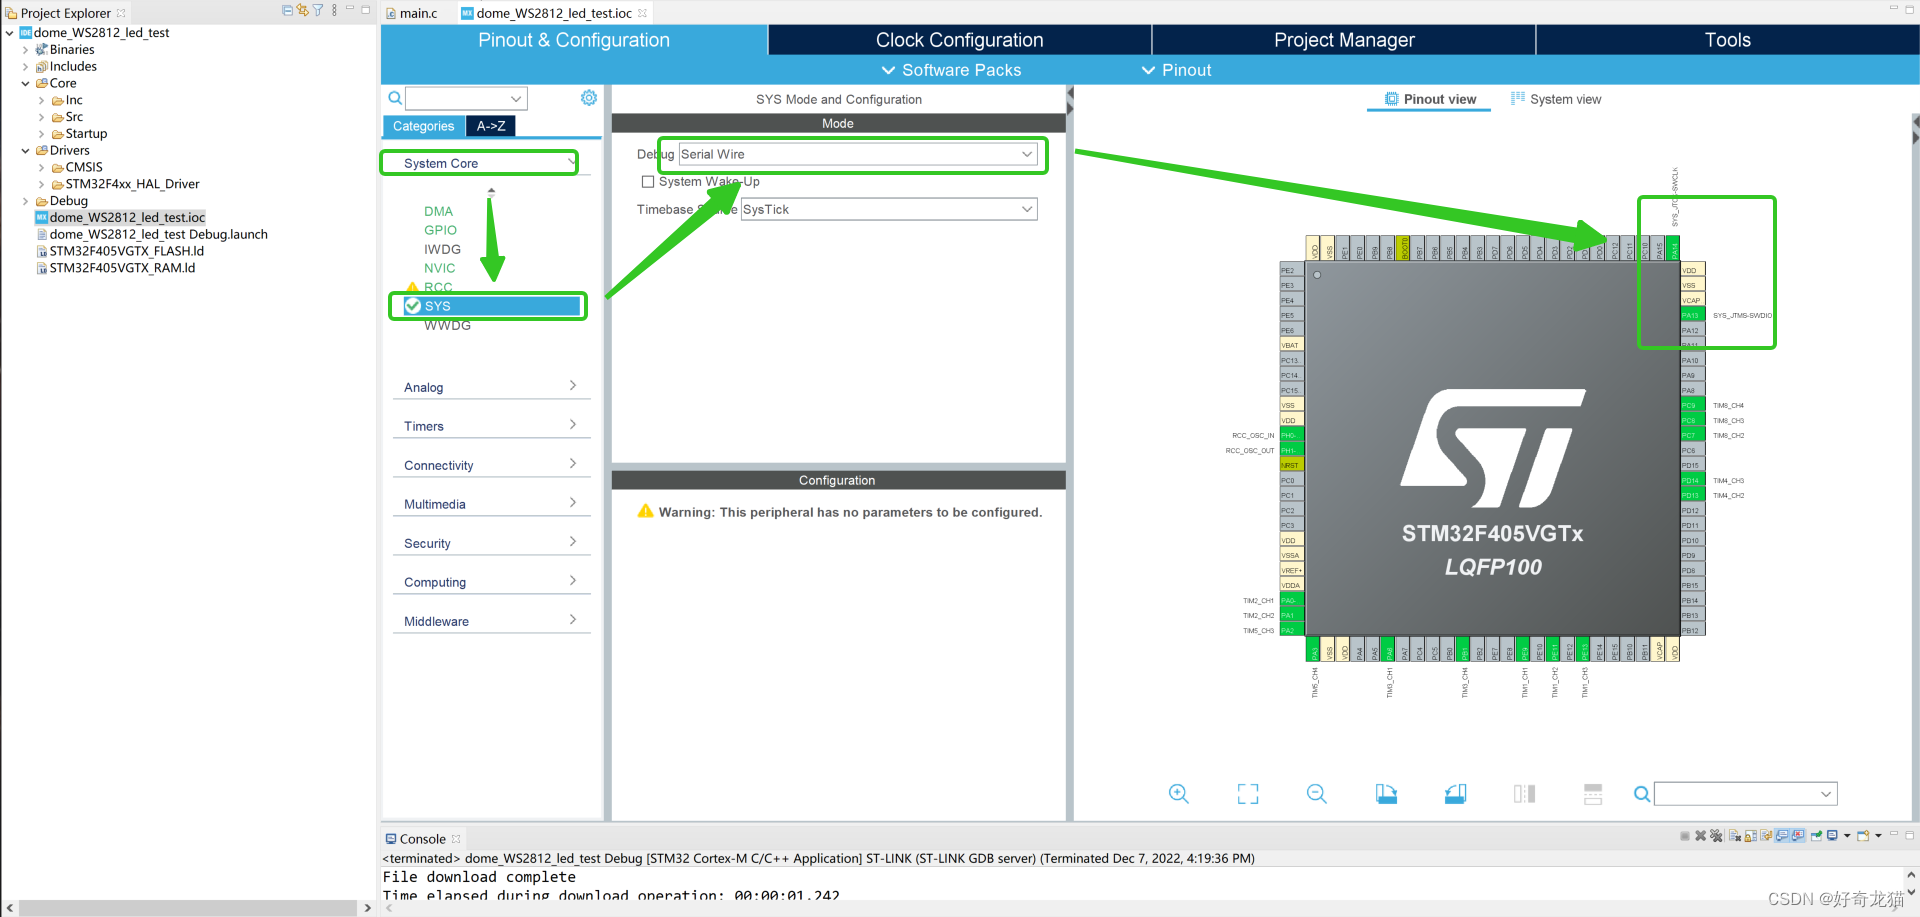Click the category search input box
The width and height of the screenshot is (1920, 917).
coord(466,98)
